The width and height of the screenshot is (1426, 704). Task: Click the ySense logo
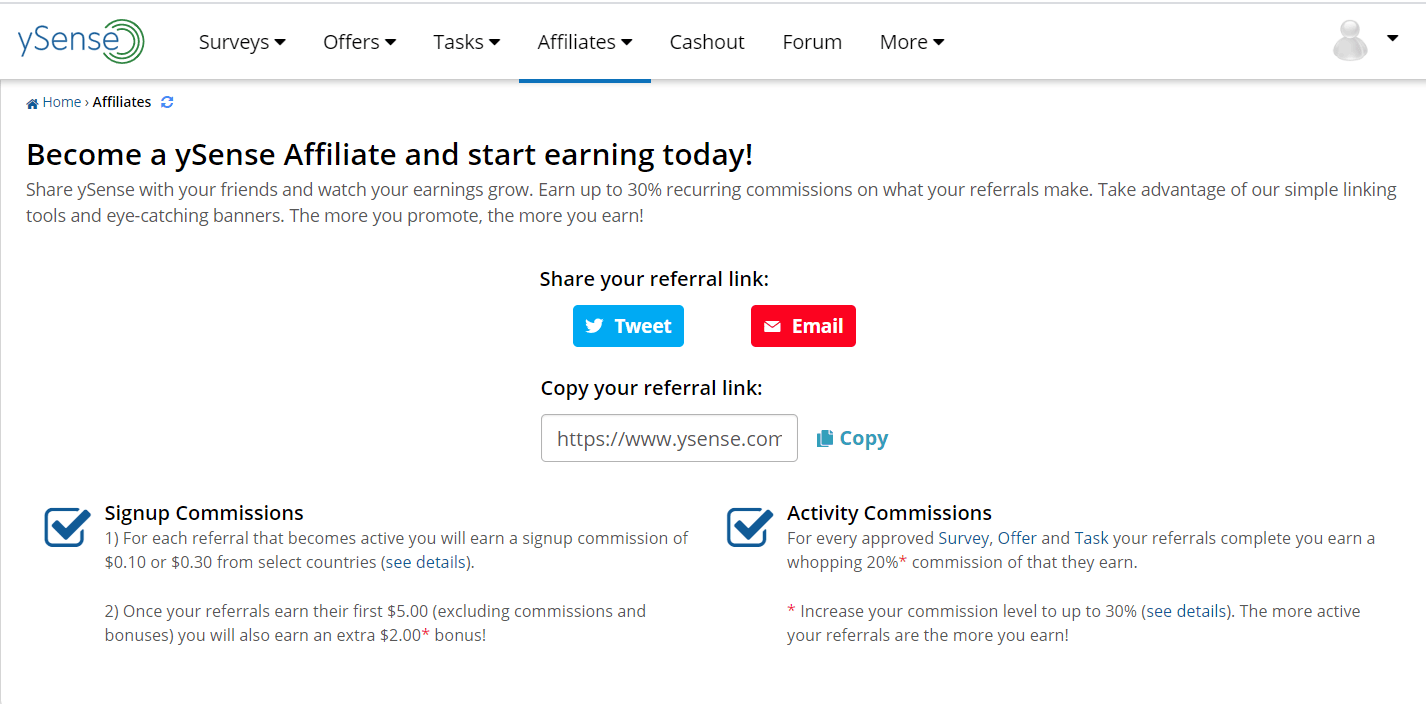click(81, 41)
